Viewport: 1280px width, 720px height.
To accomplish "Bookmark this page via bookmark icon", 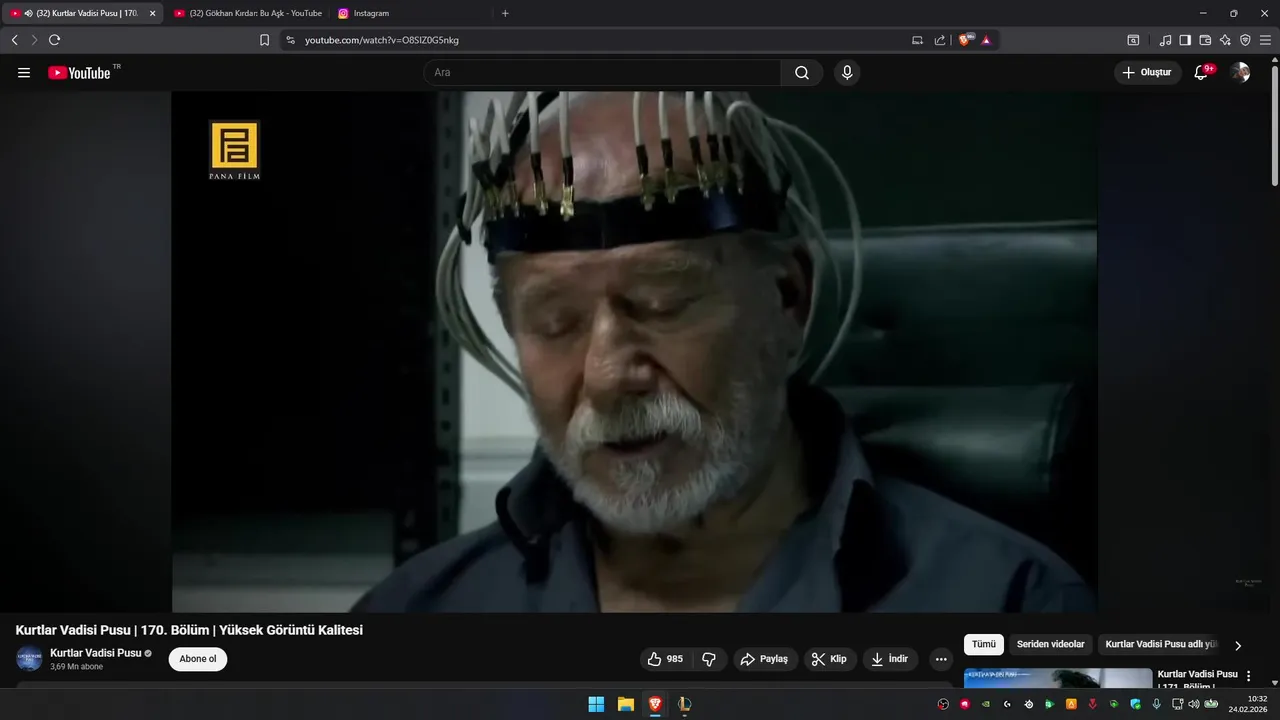I will point(264,40).
